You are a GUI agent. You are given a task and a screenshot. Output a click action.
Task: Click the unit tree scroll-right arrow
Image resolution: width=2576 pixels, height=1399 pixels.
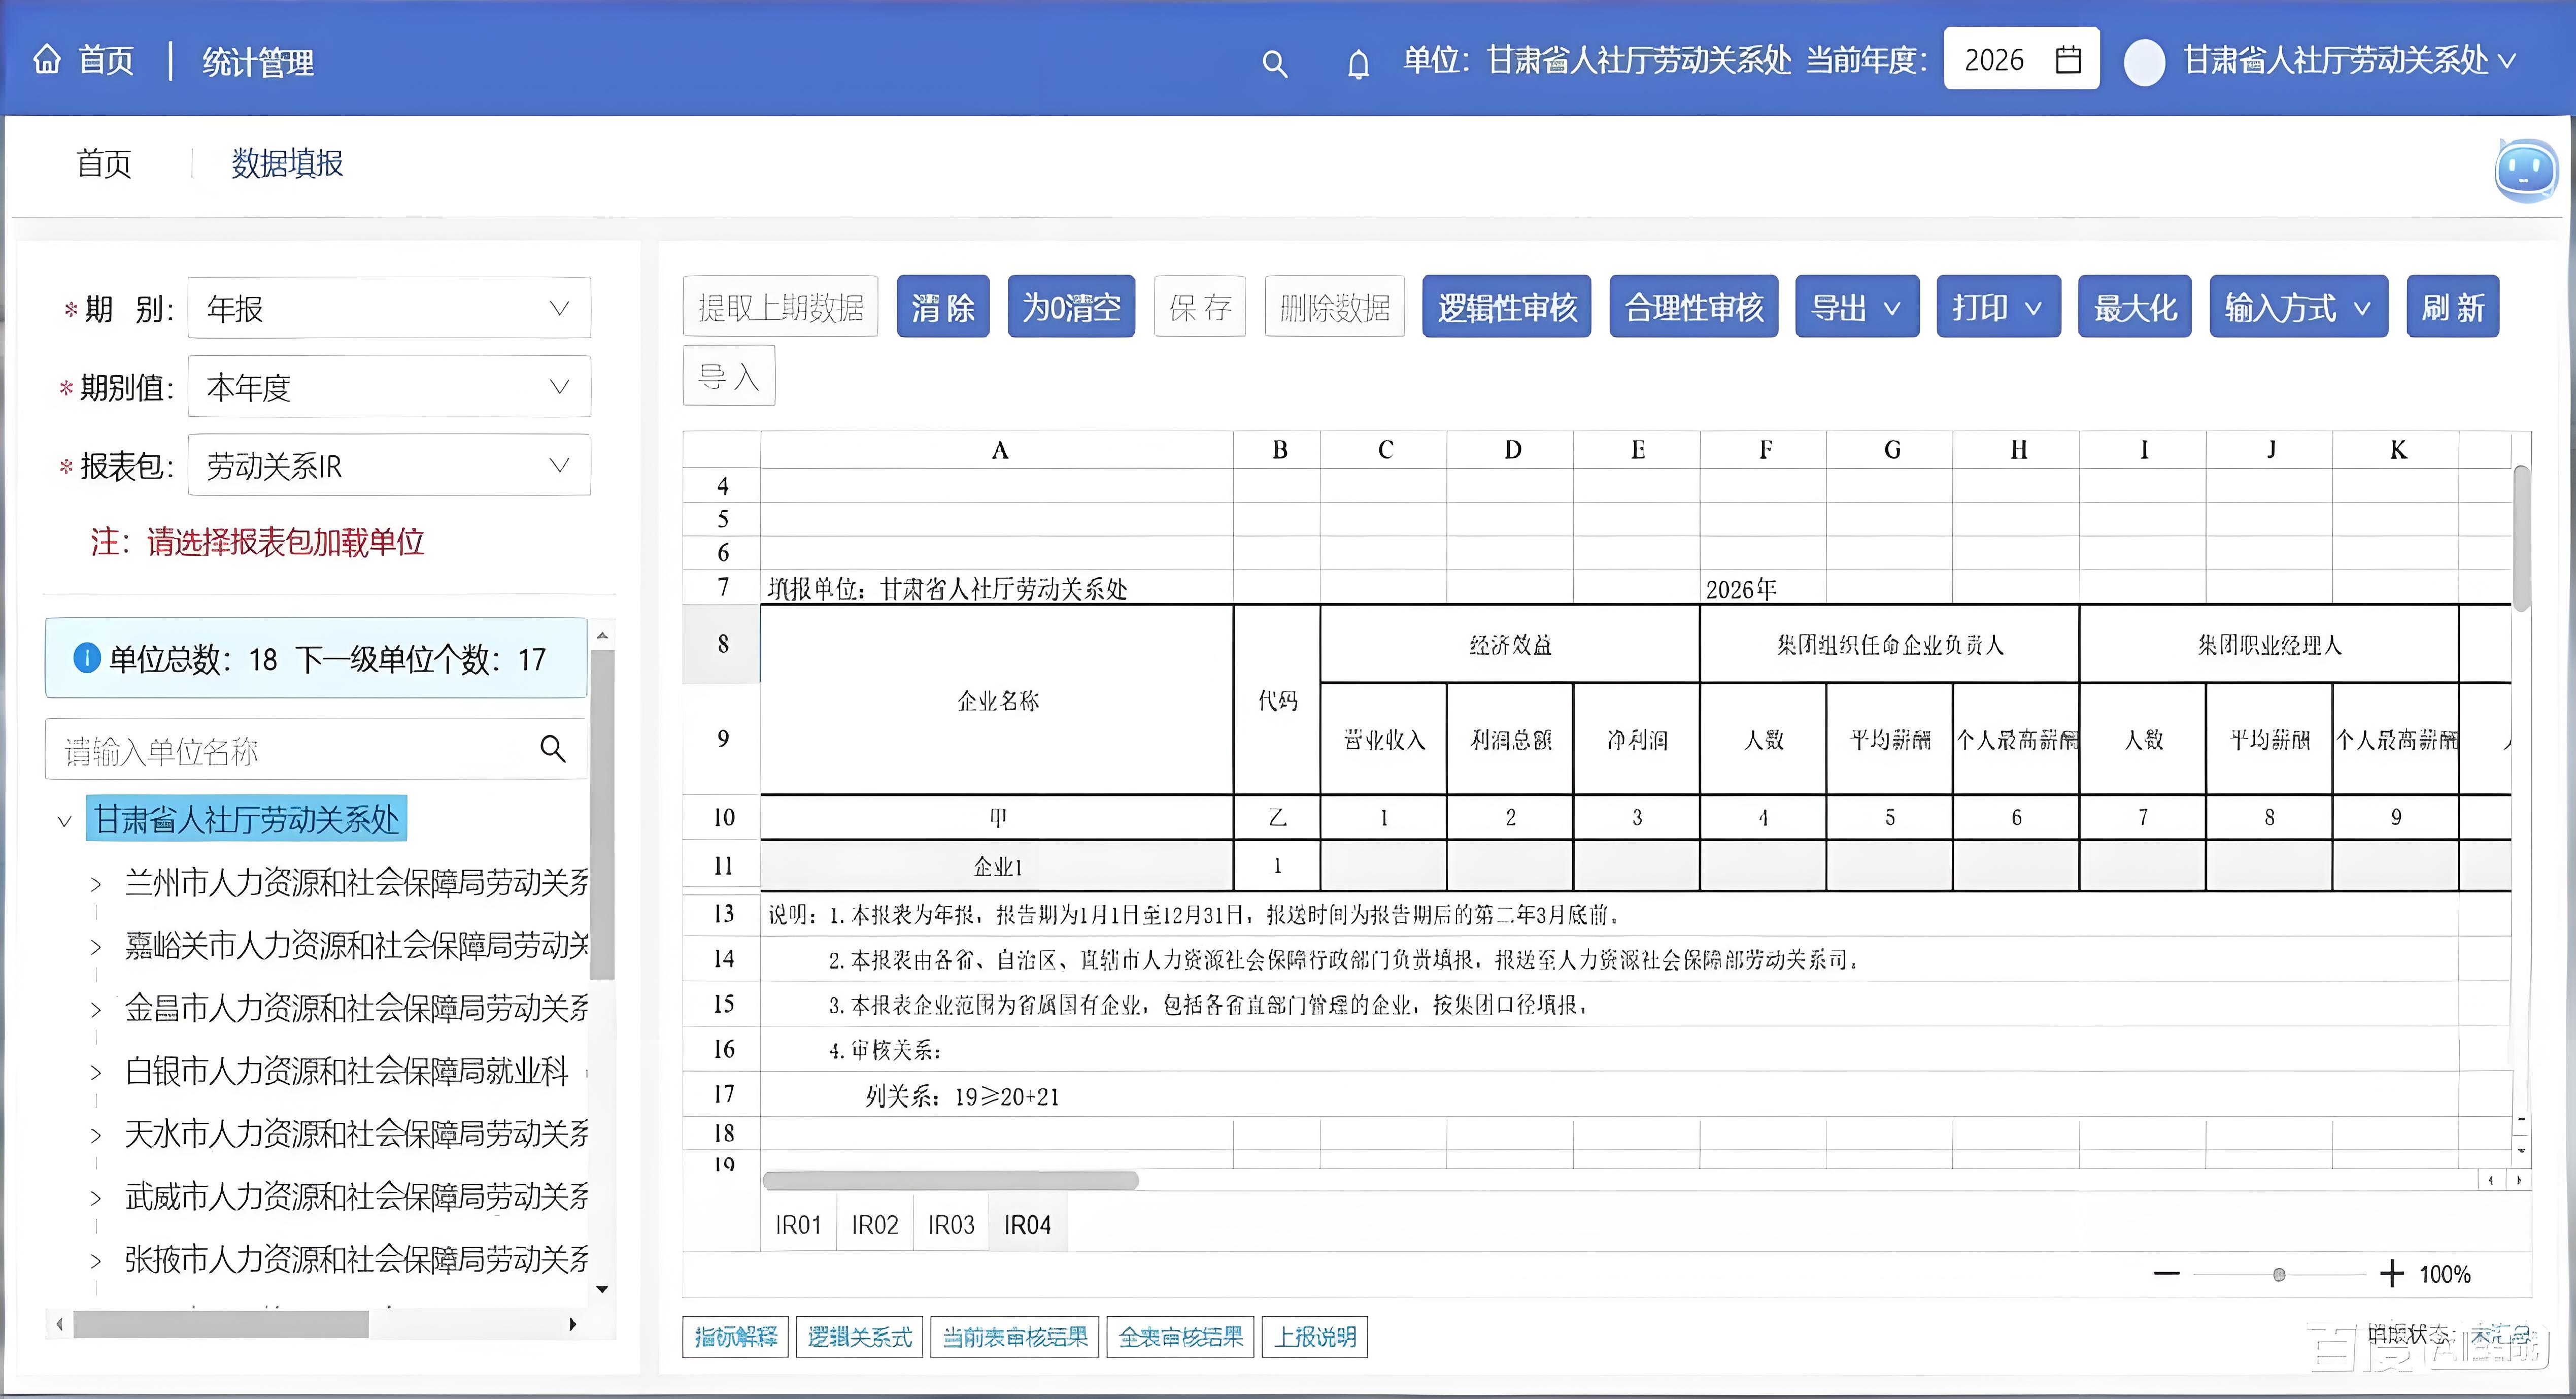[572, 1324]
